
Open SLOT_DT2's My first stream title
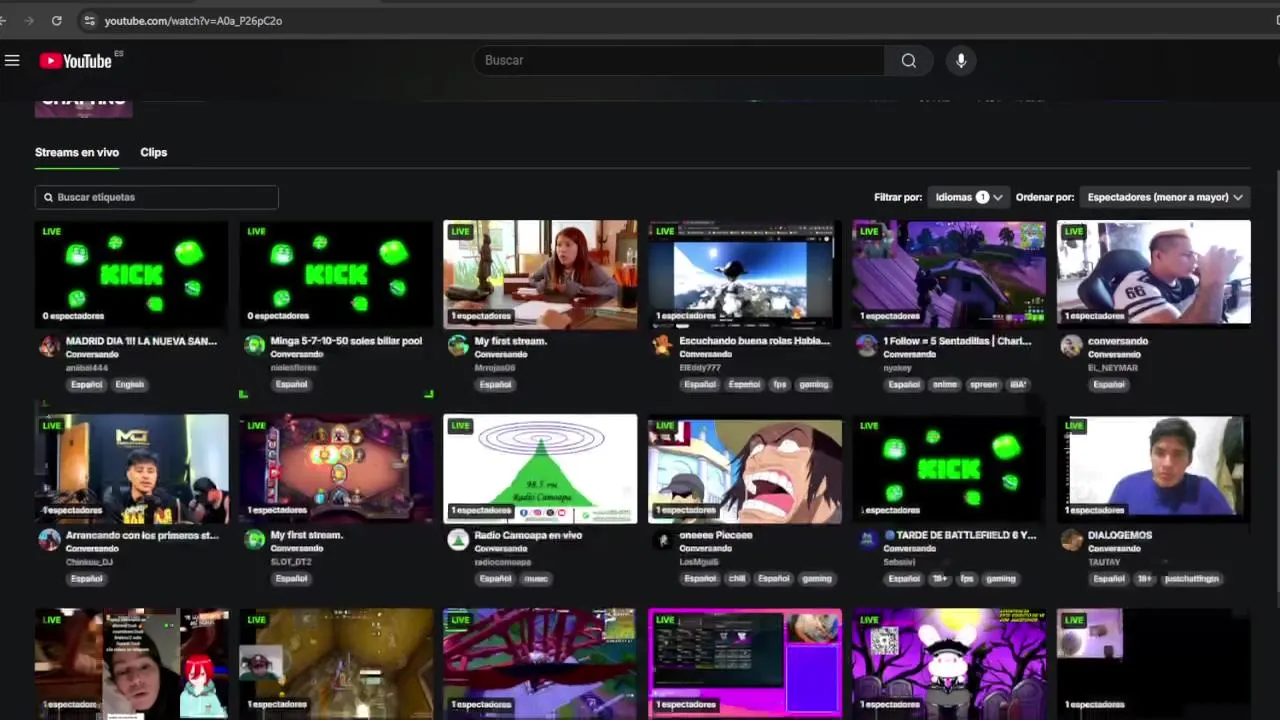(307, 535)
